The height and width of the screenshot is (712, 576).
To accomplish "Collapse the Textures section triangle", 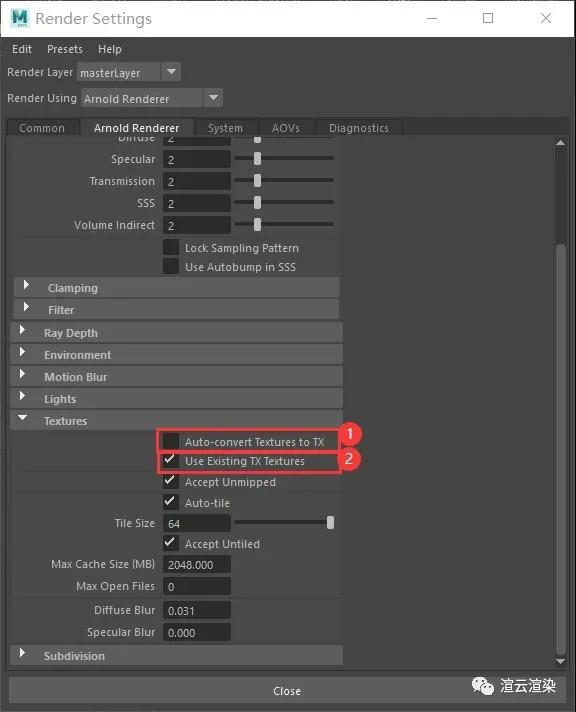I will point(22,417).
